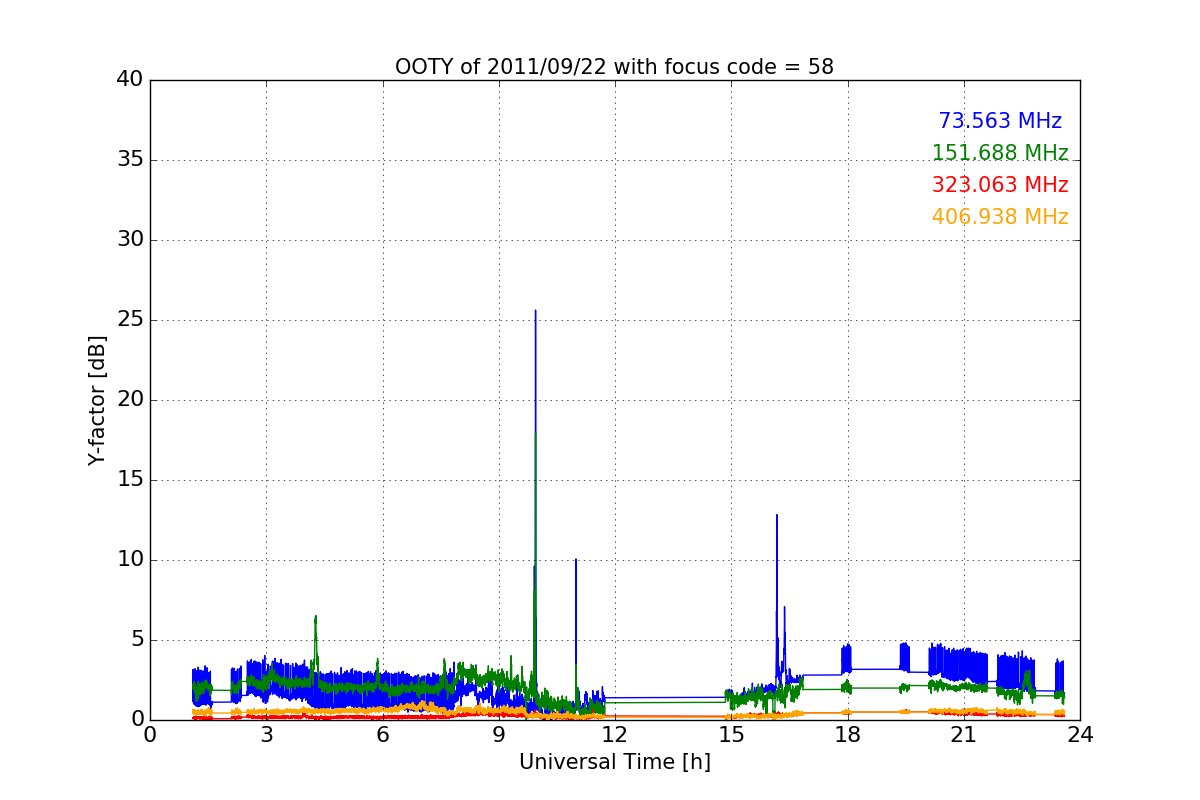The height and width of the screenshot is (800, 1200).
Task: Click the x-axis tick label 15
Action: tap(731, 735)
